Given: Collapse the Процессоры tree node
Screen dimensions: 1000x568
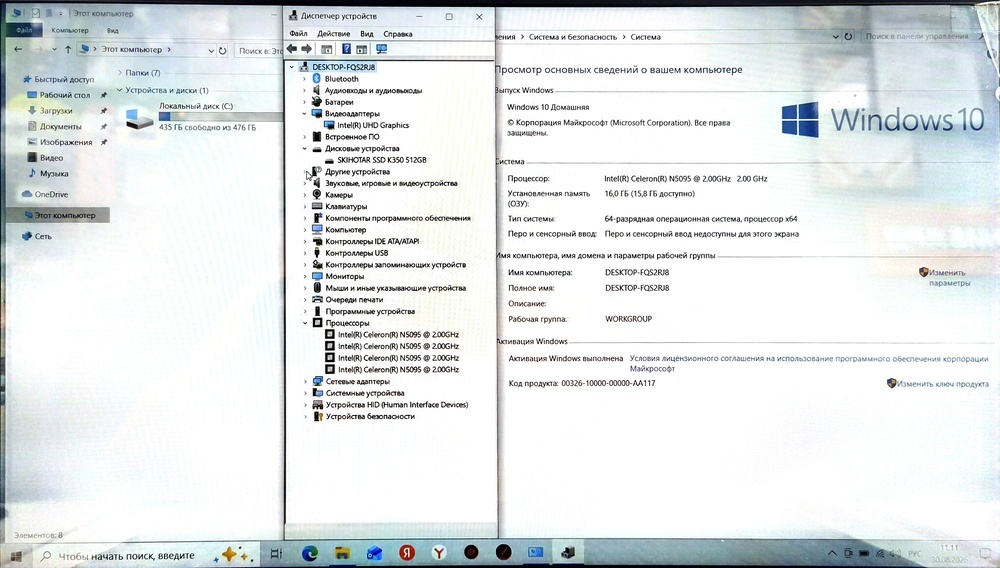Looking at the screenshot, I should pos(305,323).
